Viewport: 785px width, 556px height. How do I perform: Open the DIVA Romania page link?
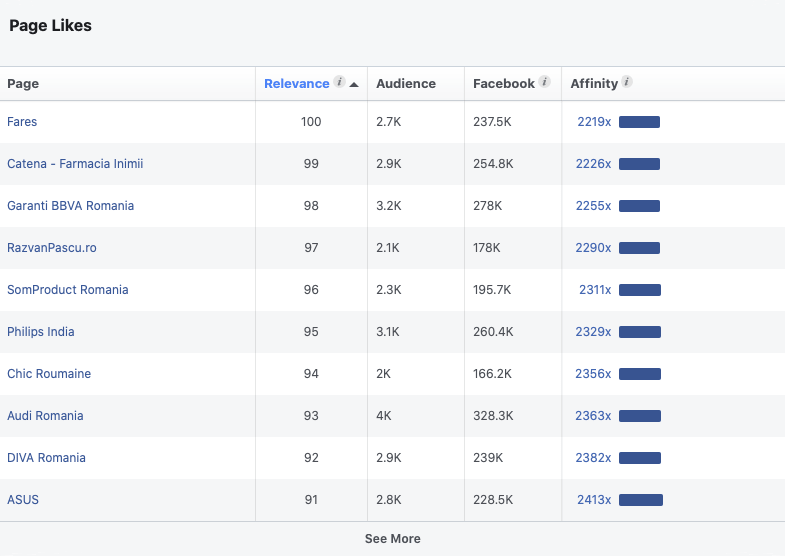point(46,458)
